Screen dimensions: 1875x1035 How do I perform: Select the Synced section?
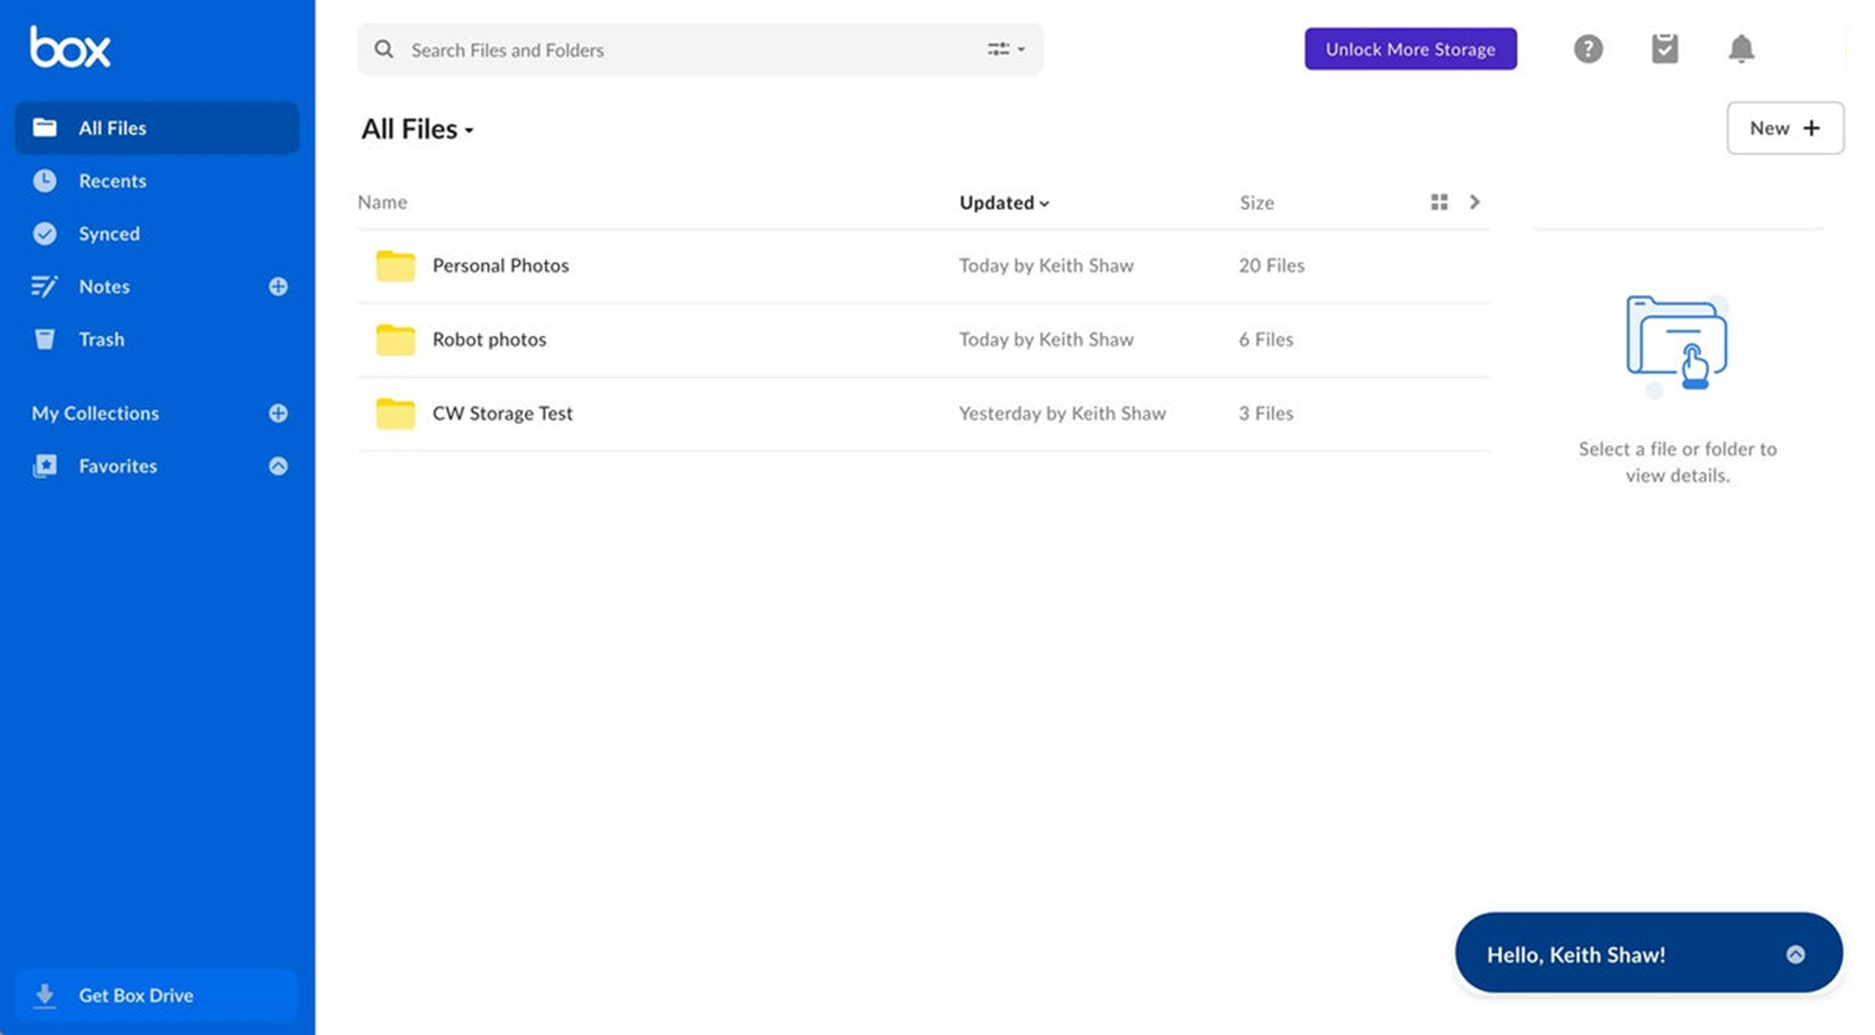pyautogui.click(x=110, y=233)
